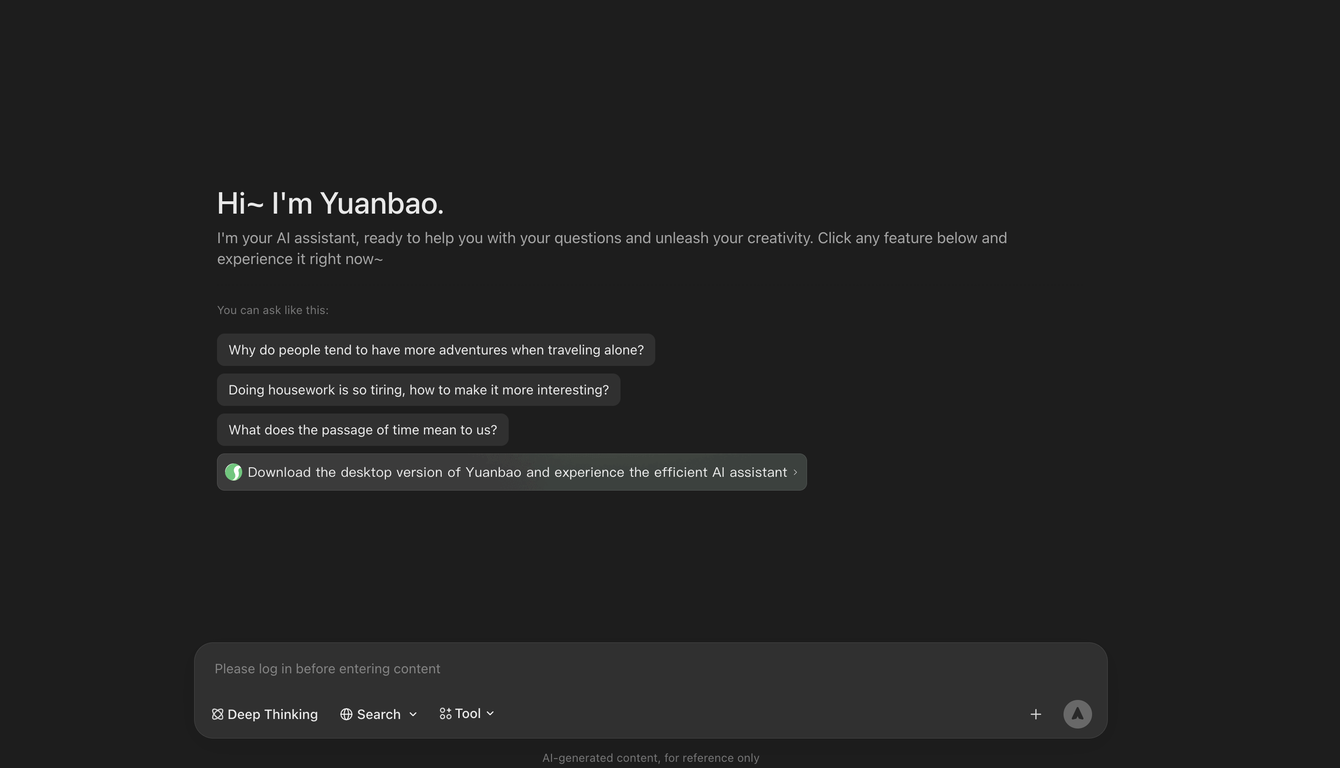The width and height of the screenshot is (1340, 768).
Task: Open the Tool feature via its icon
Action: pyautogui.click(x=444, y=713)
